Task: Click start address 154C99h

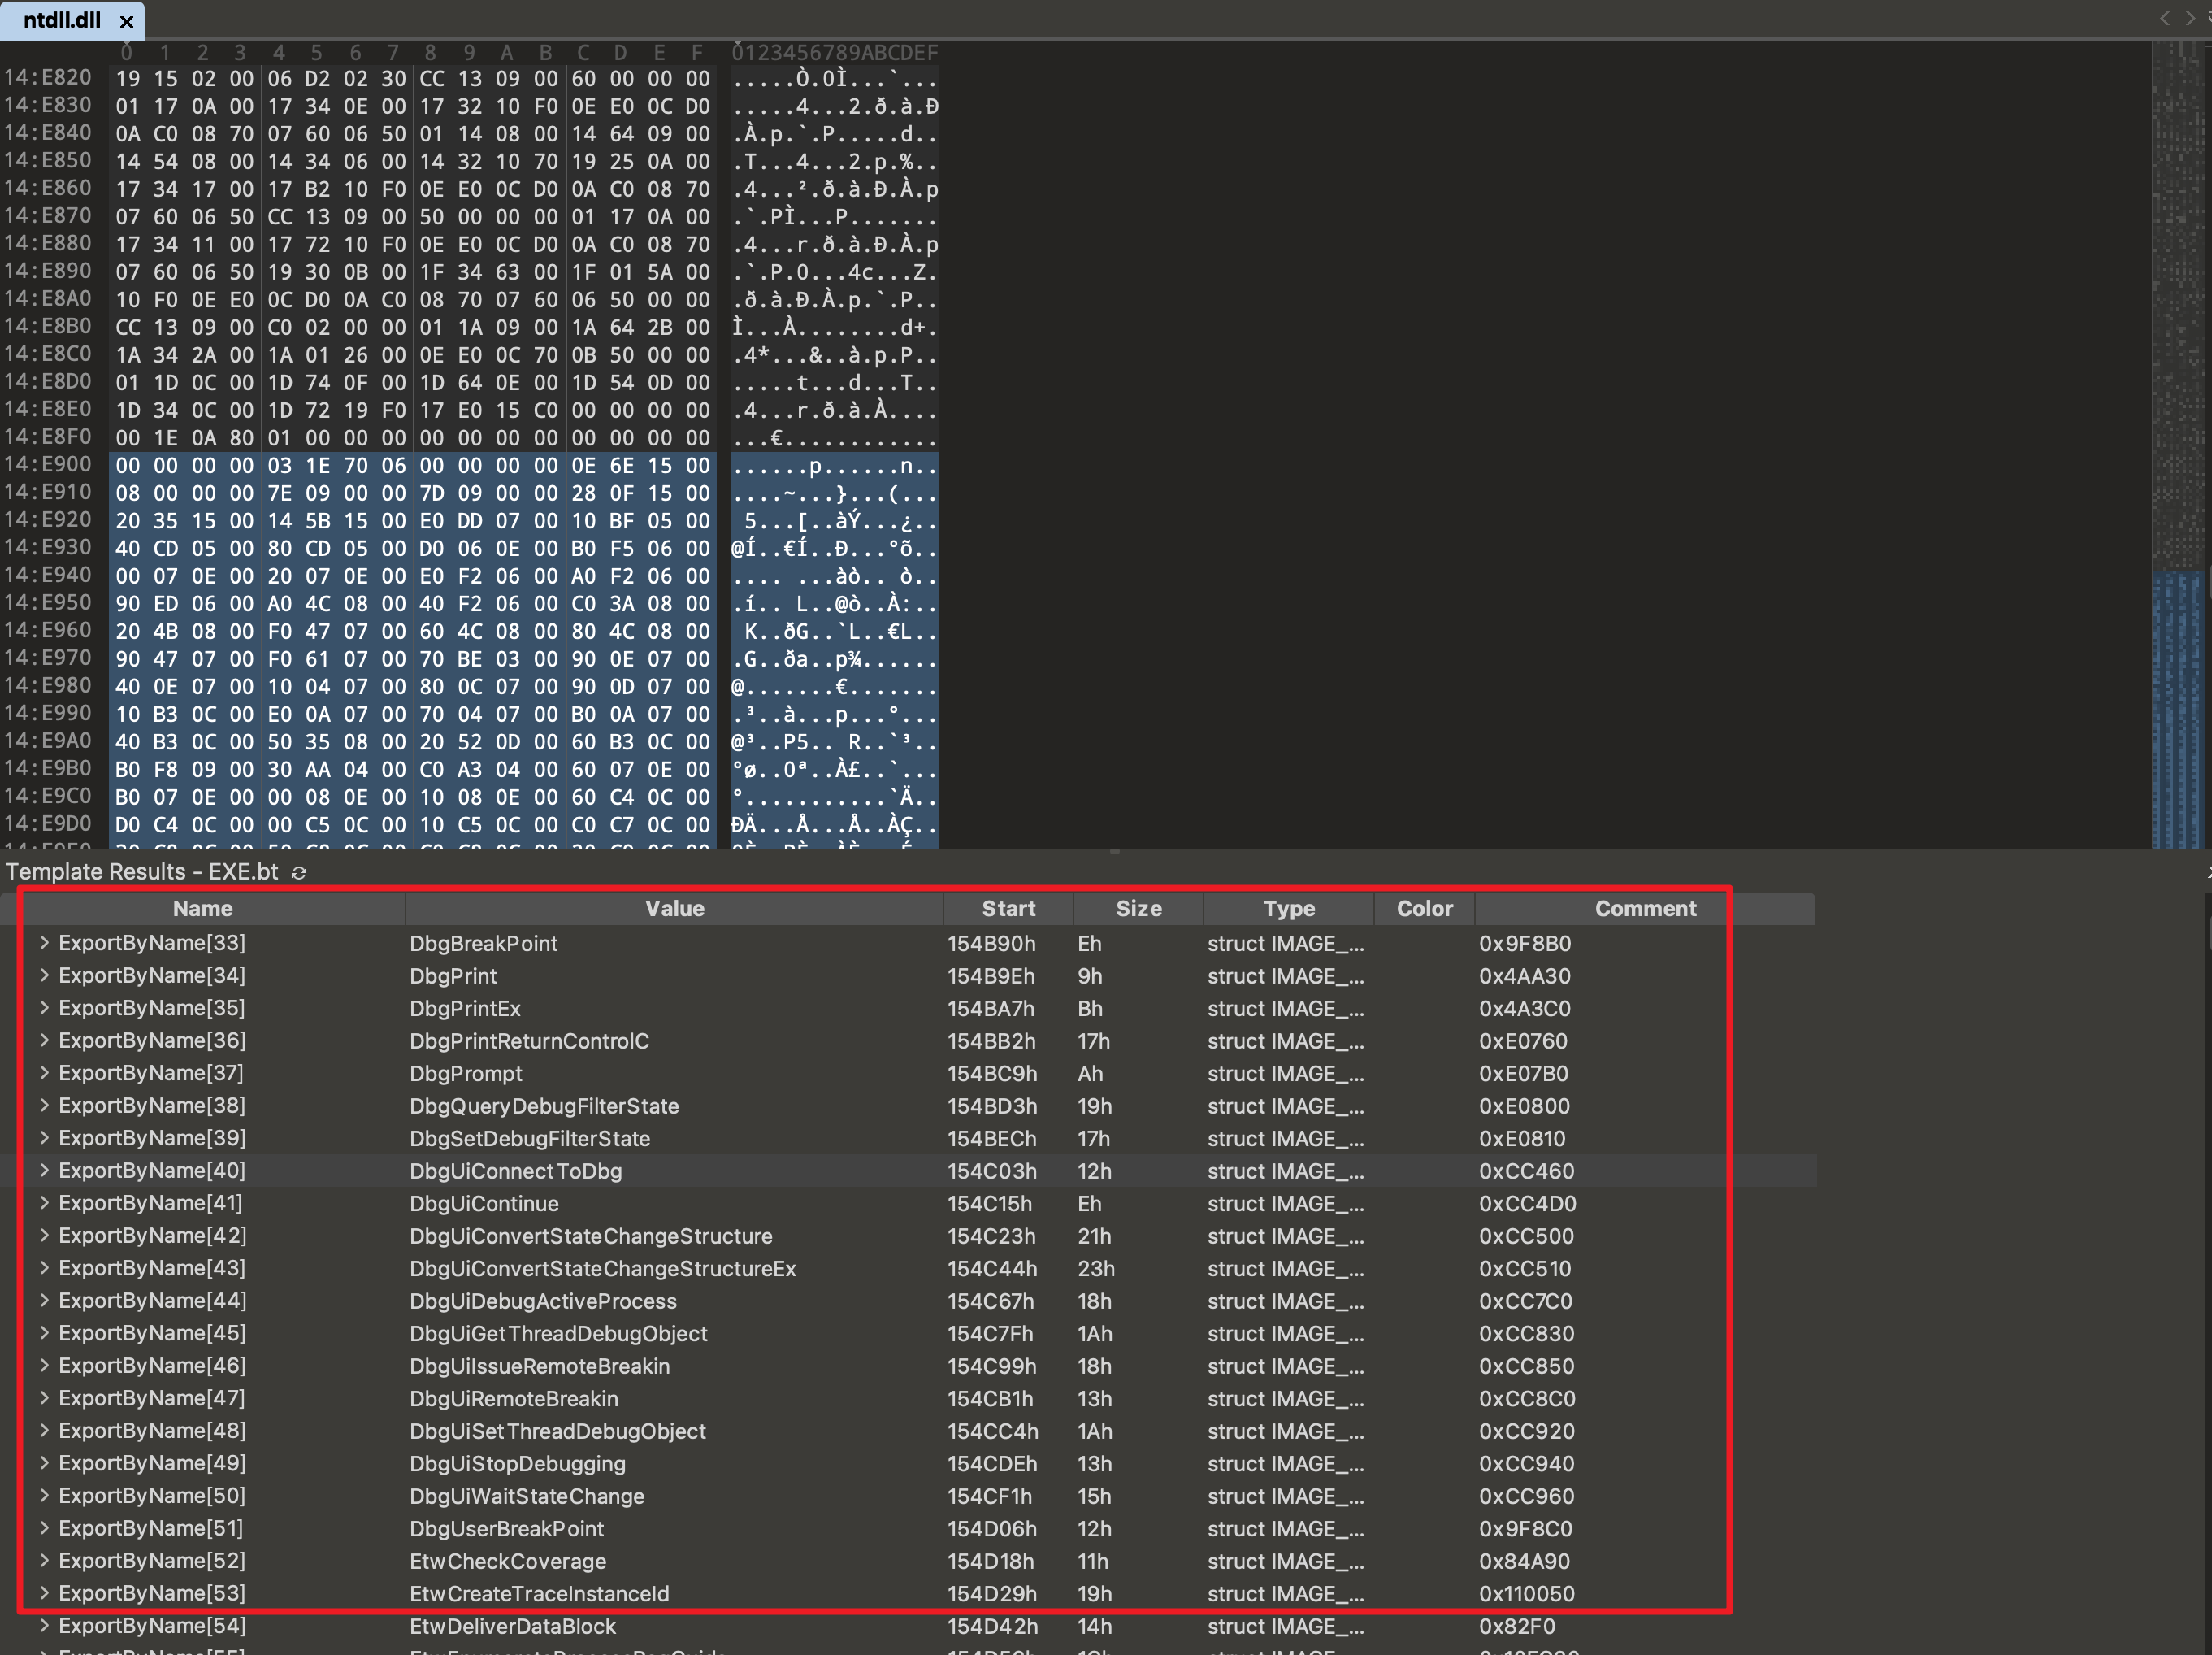Action: click(x=991, y=1366)
